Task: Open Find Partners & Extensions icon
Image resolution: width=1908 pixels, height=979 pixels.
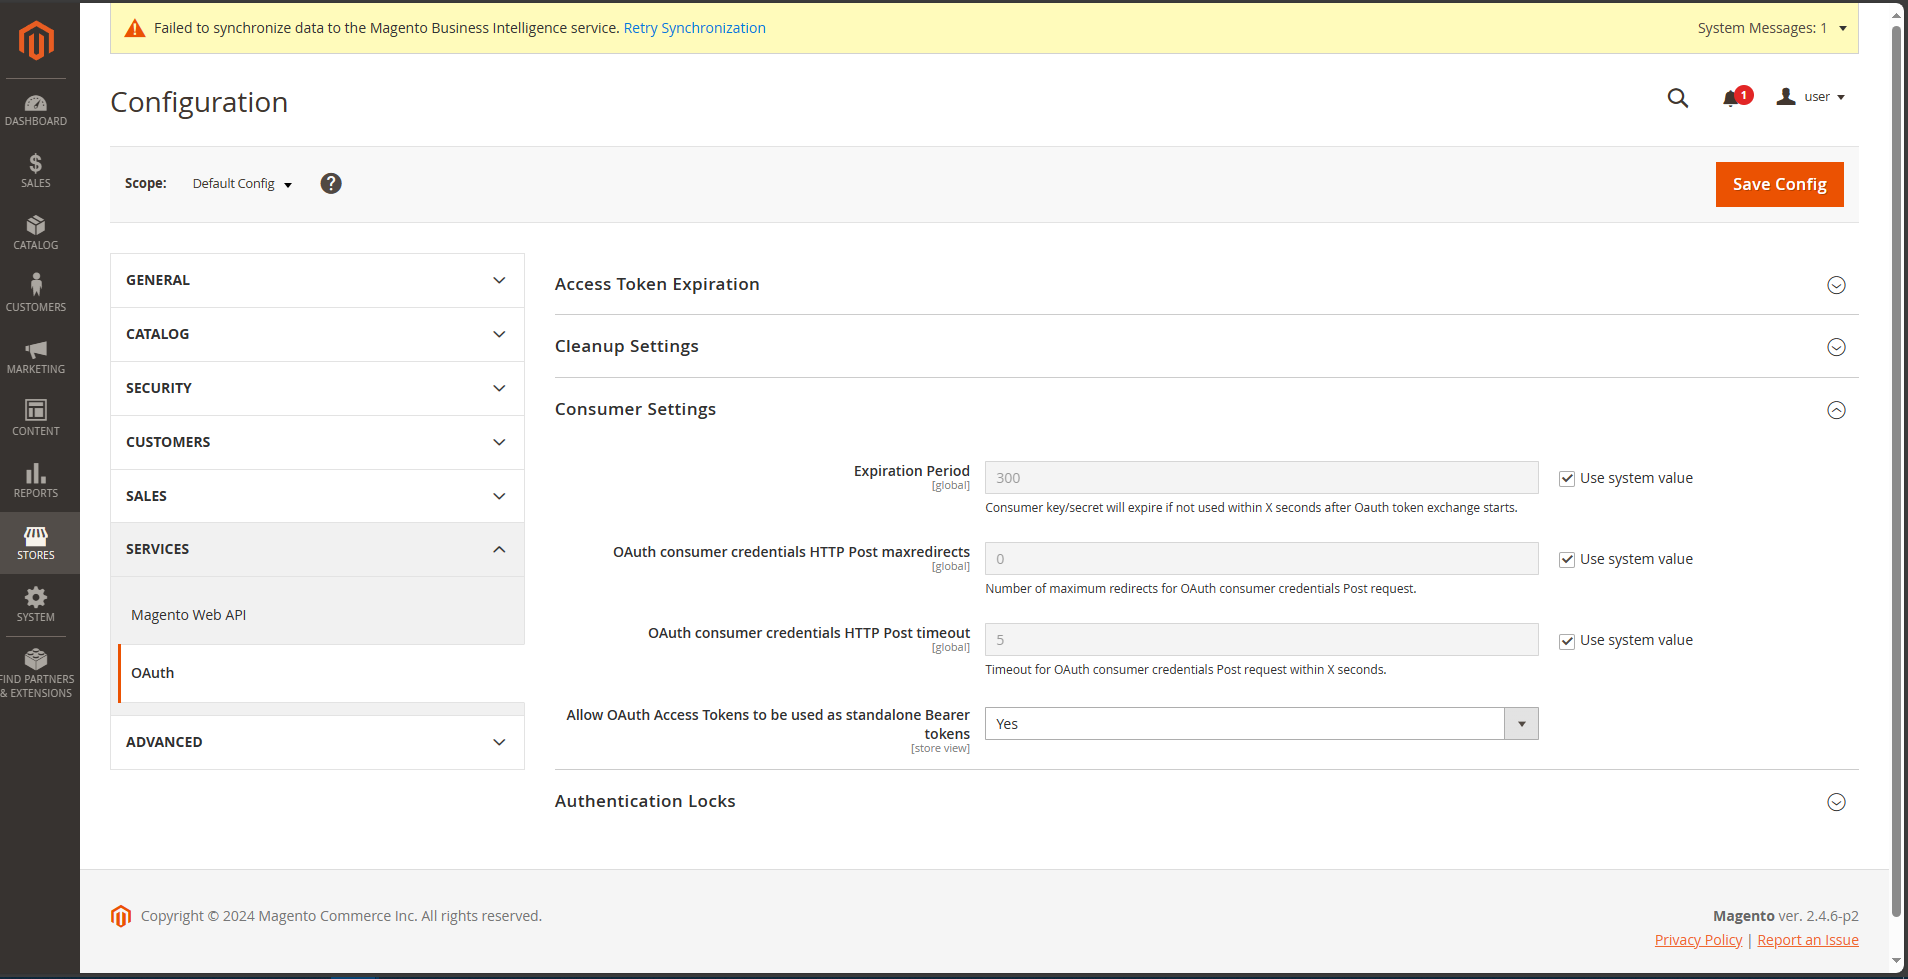Action: [36, 674]
